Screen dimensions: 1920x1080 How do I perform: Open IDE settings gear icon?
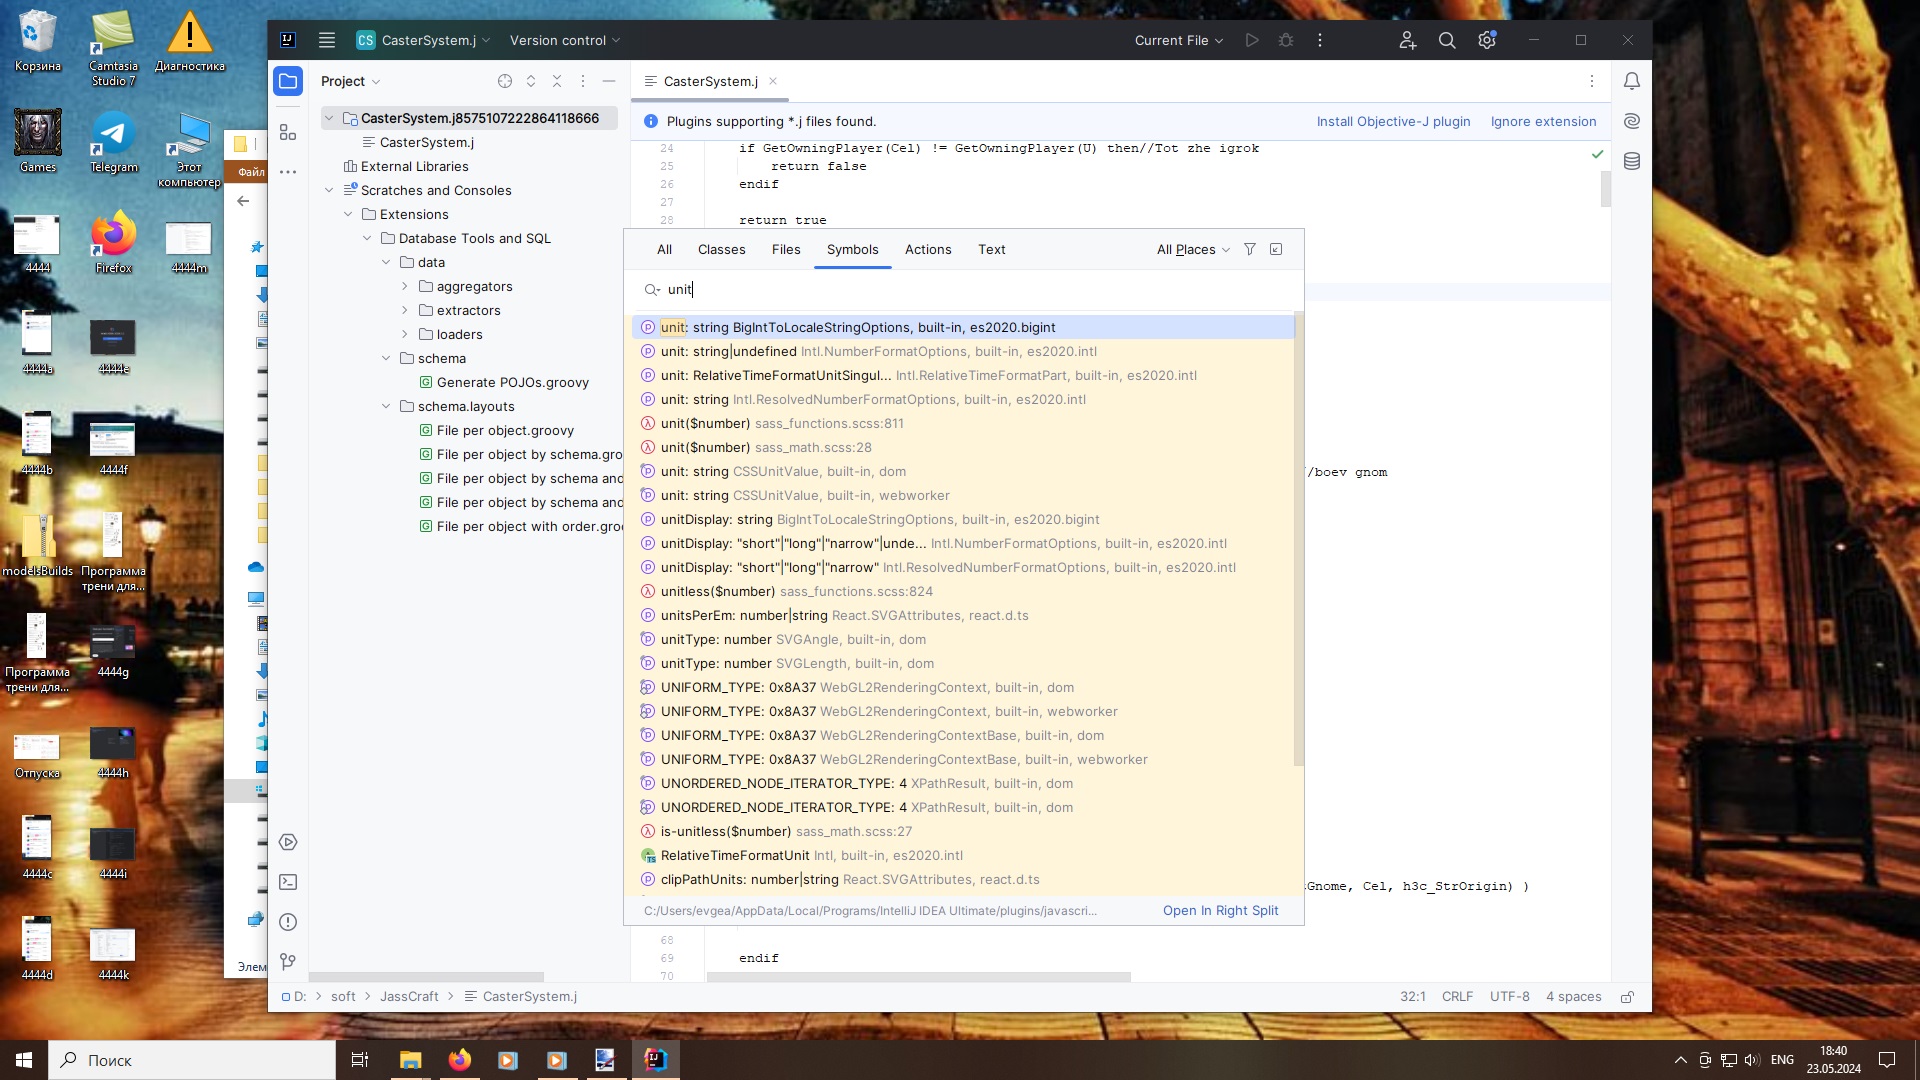[1487, 40]
